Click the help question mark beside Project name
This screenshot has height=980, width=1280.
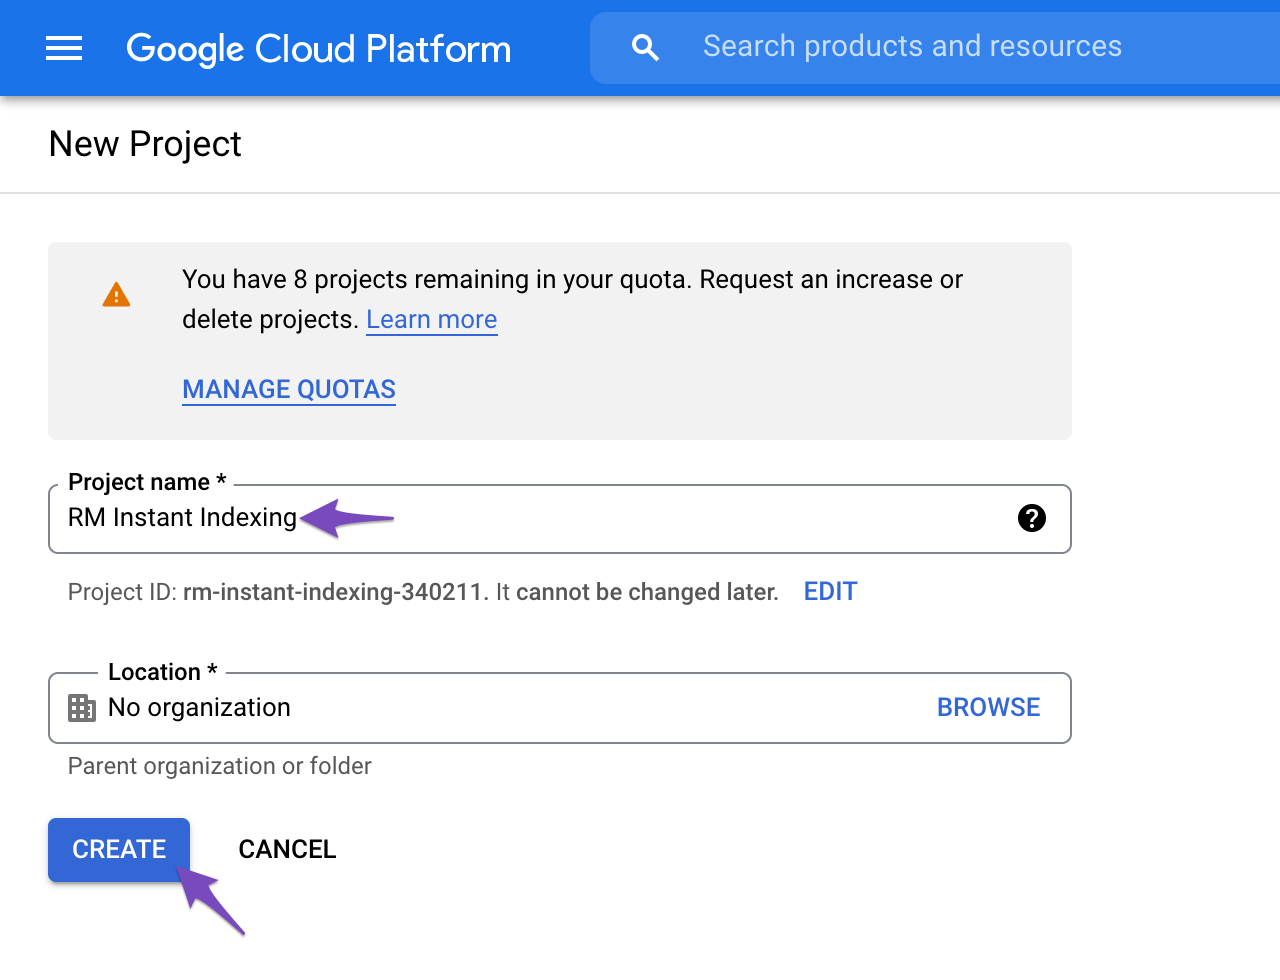tap(1031, 518)
